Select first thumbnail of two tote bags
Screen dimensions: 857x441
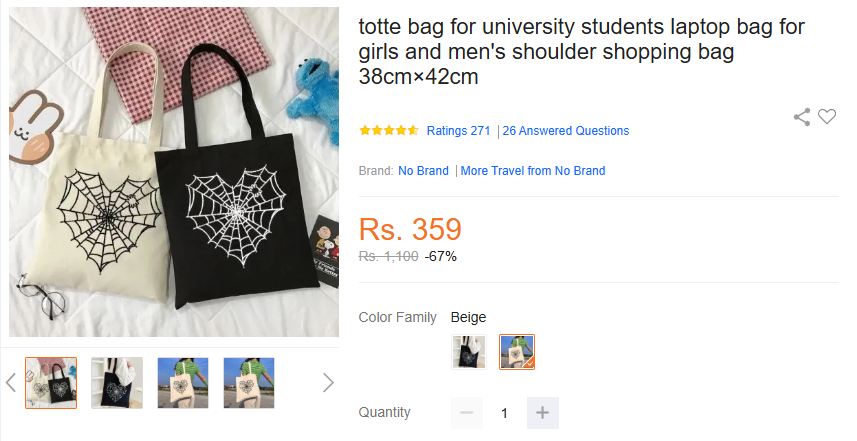click(x=51, y=382)
